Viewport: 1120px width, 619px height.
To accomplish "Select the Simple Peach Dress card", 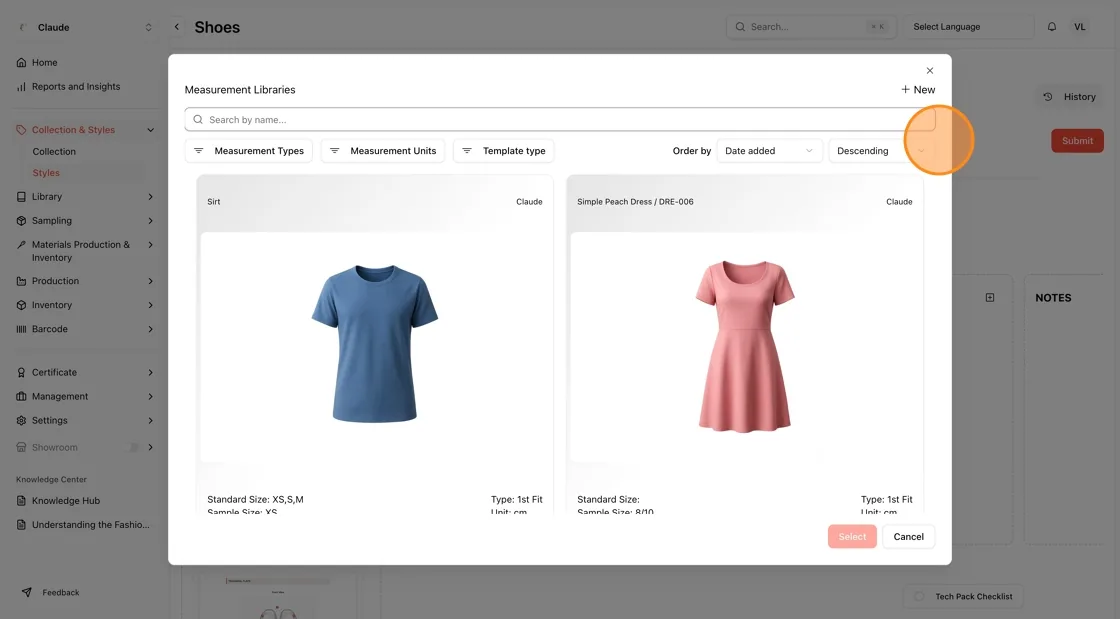I will point(745,346).
